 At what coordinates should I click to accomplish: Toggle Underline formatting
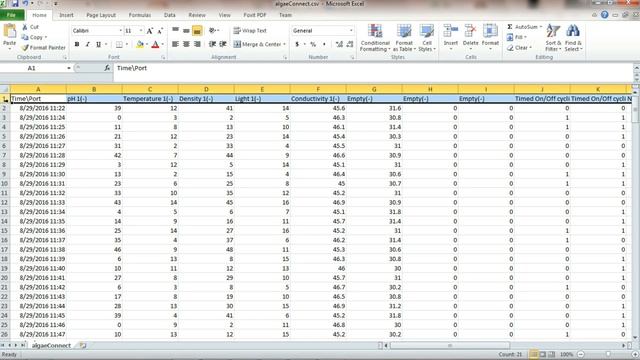(98, 44)
